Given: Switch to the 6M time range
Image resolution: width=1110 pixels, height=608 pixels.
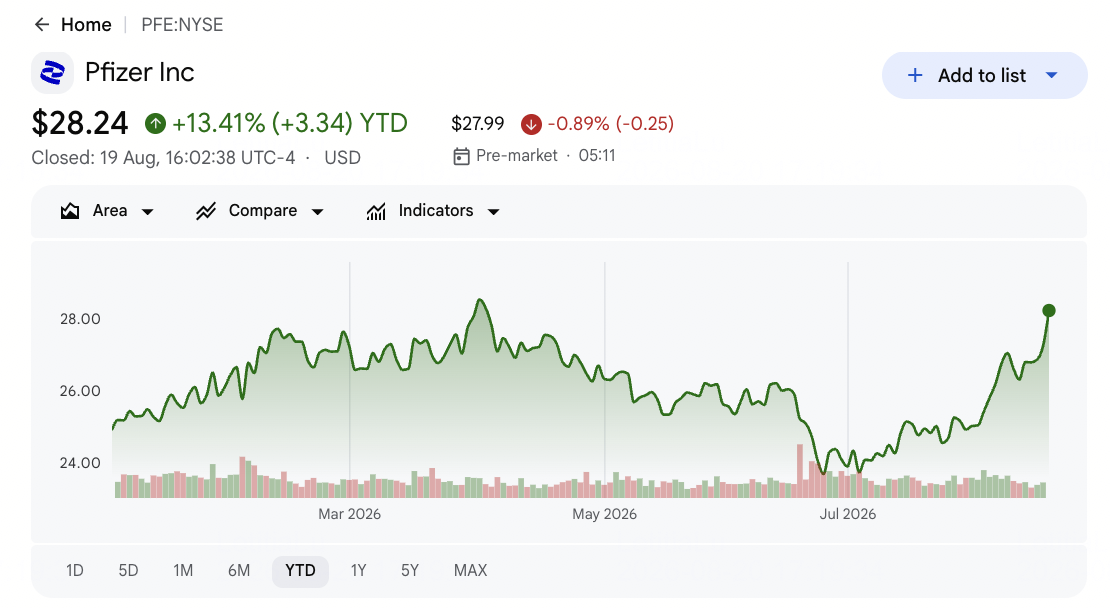Looking at the screenshot, I should click(x=239, y=570).
